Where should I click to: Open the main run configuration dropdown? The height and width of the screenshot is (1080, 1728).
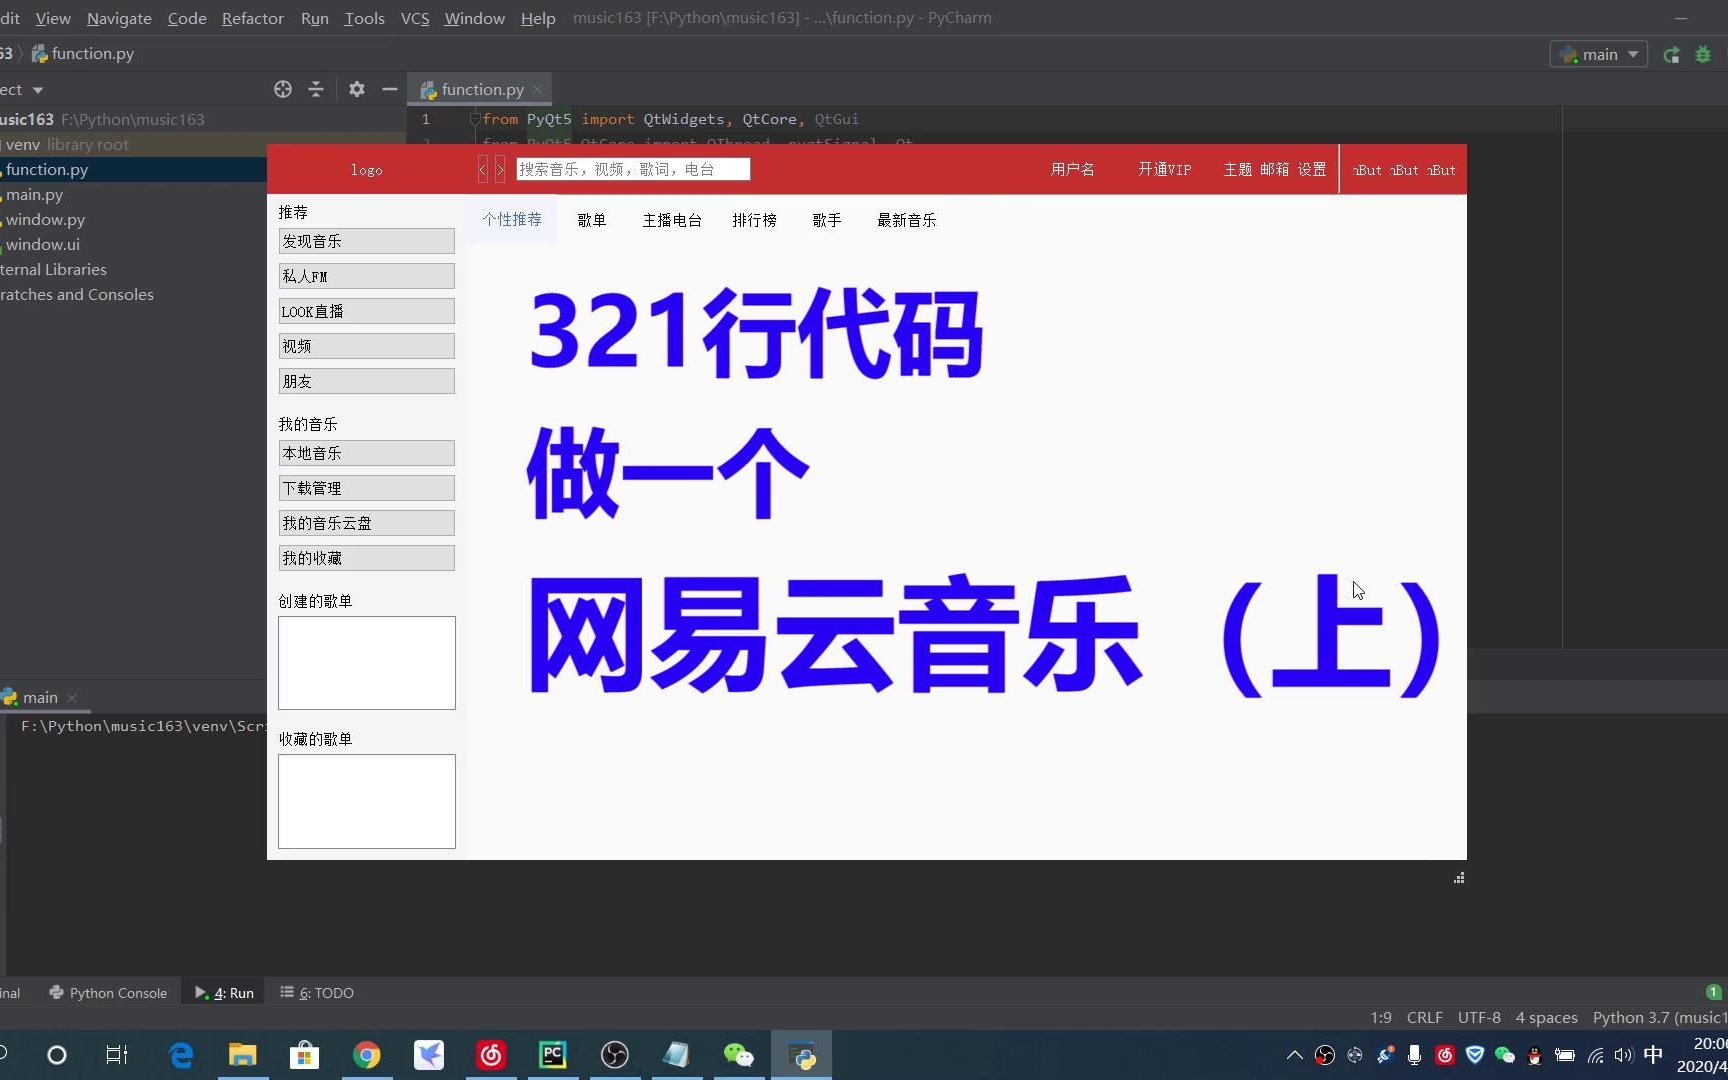click(1599, 54)
